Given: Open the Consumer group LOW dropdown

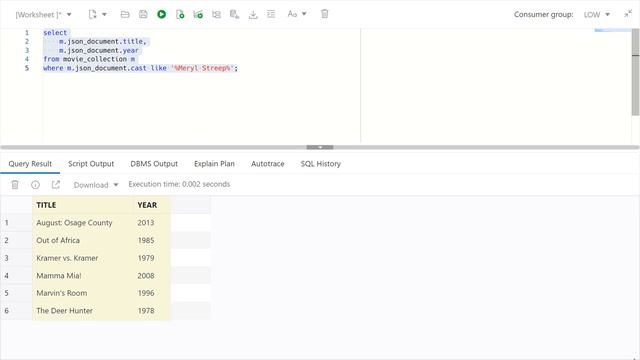Looking at the screenshot, I should (x=596, y=15).
